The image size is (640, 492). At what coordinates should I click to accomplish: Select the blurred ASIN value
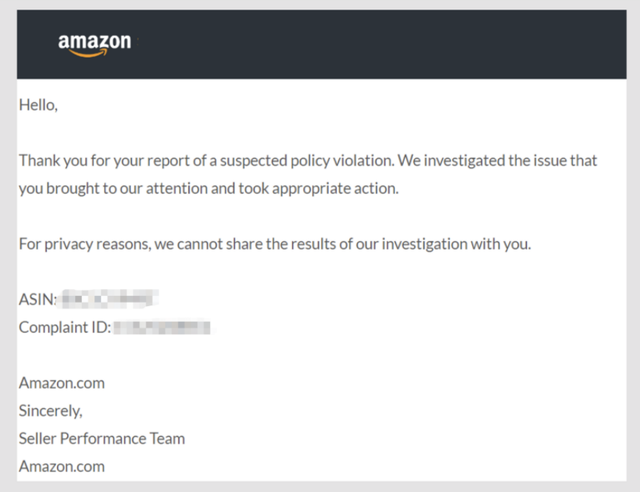107,299
